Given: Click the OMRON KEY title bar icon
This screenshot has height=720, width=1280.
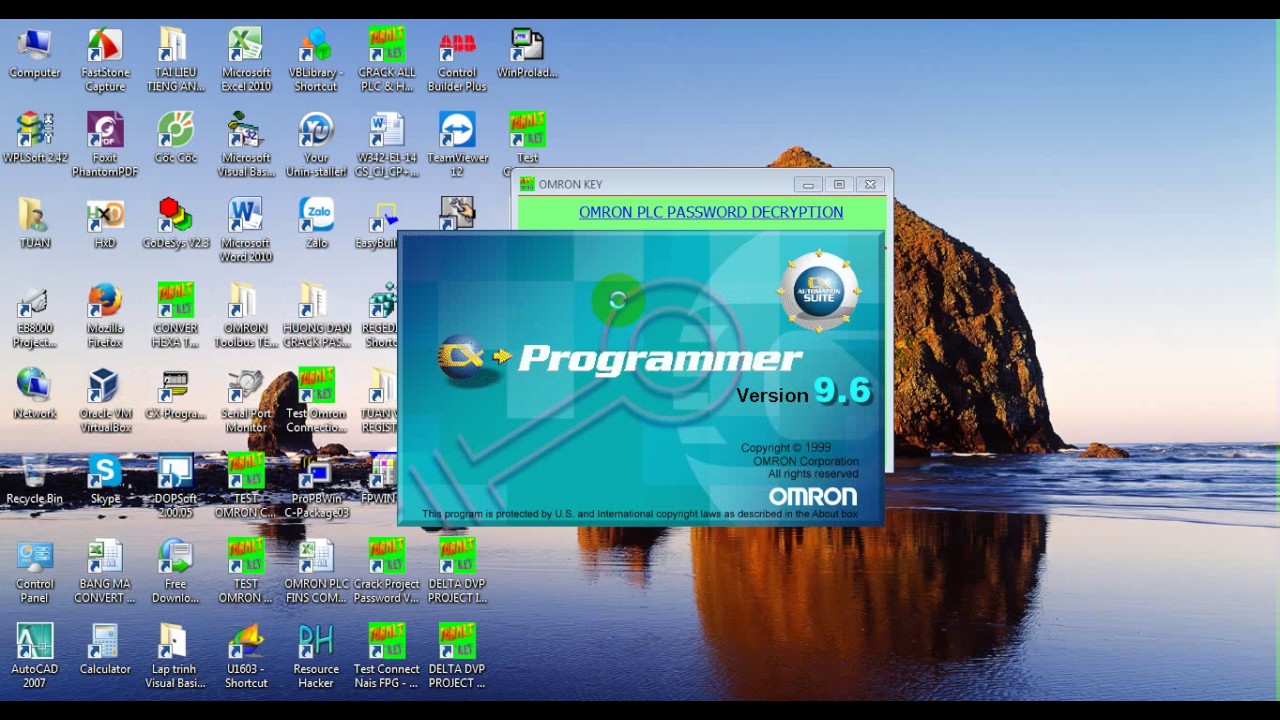Looking at the screenshot, I should (x=527, y=184).
